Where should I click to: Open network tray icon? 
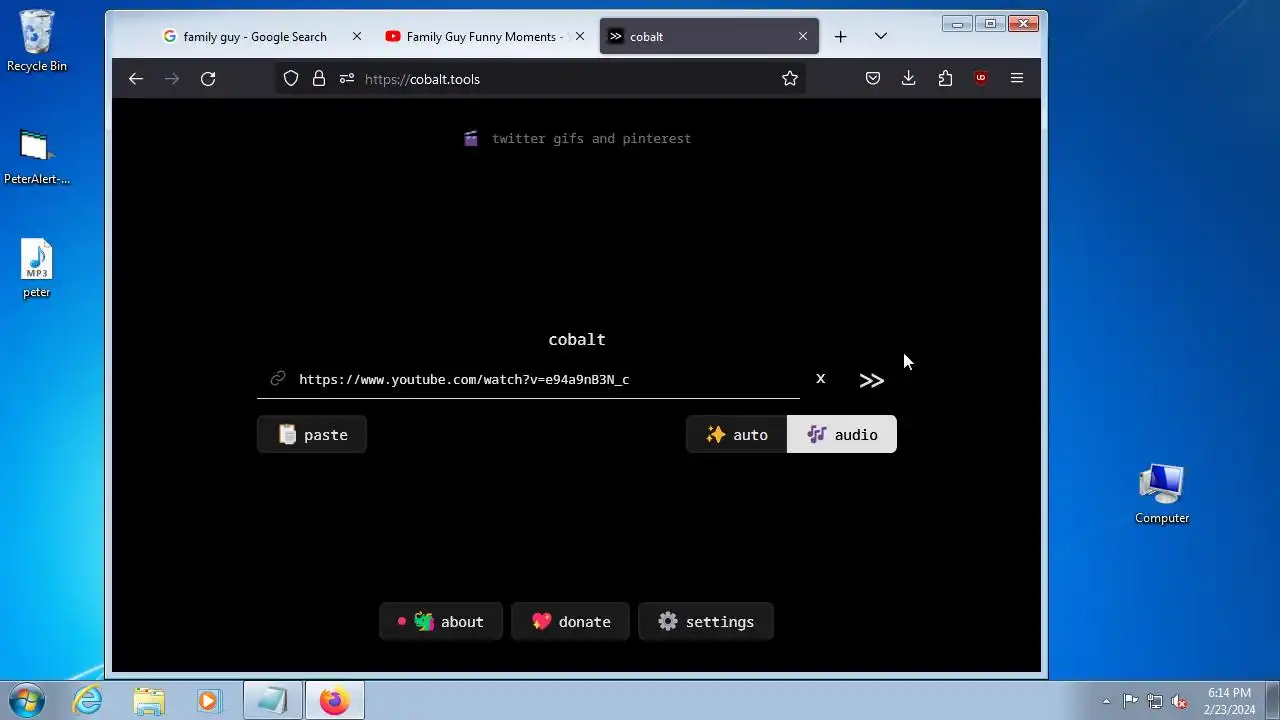click(1155, 701)
